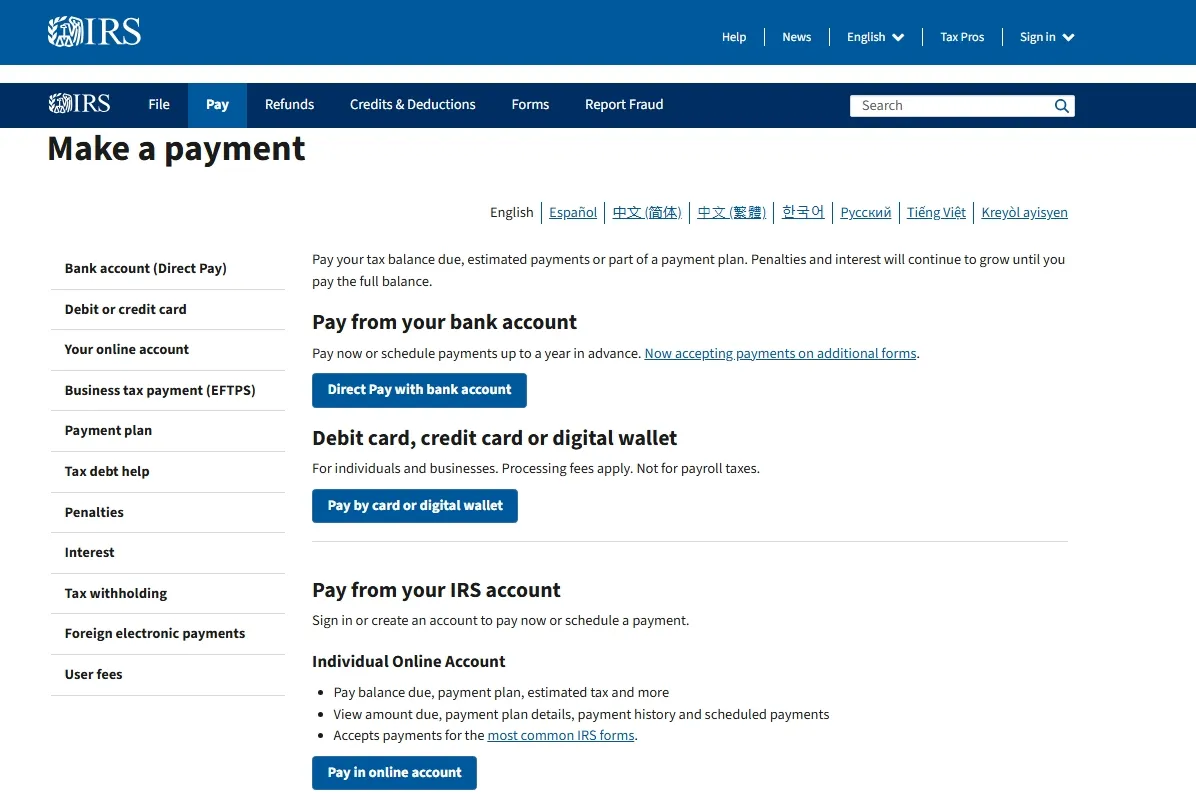This screenshot has height=807, width=1196.
Task: Click the Pay from your IRS account heading
Action: (x=436, y=590)
